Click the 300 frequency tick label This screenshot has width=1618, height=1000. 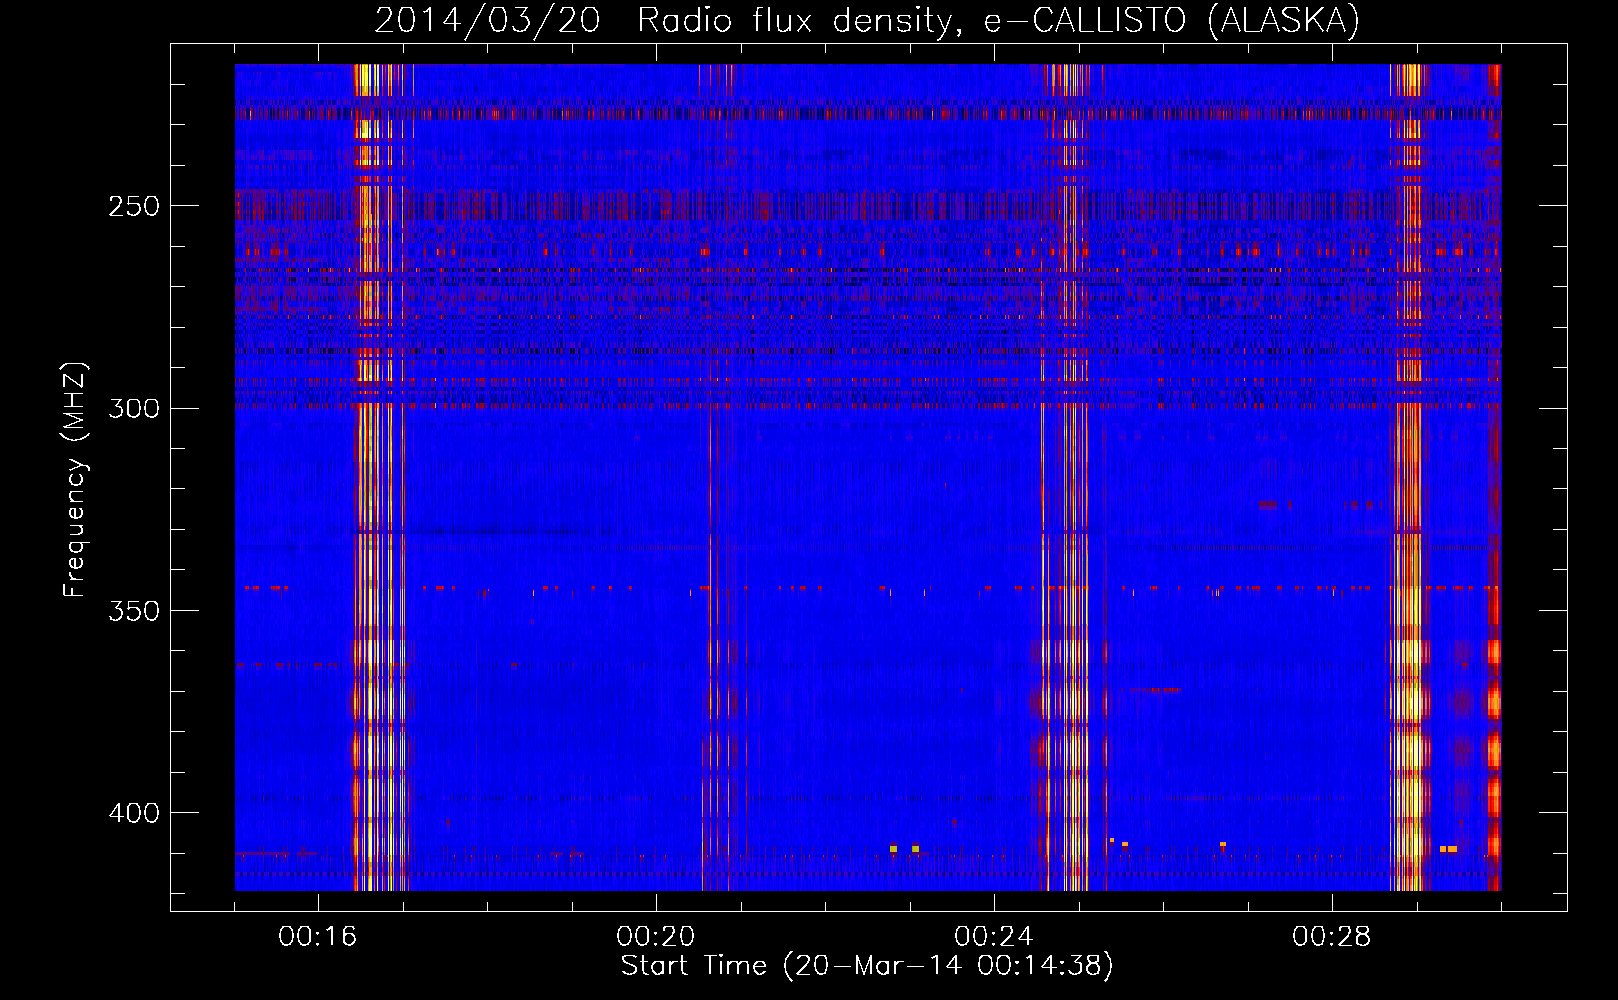[x=133, y=408]
